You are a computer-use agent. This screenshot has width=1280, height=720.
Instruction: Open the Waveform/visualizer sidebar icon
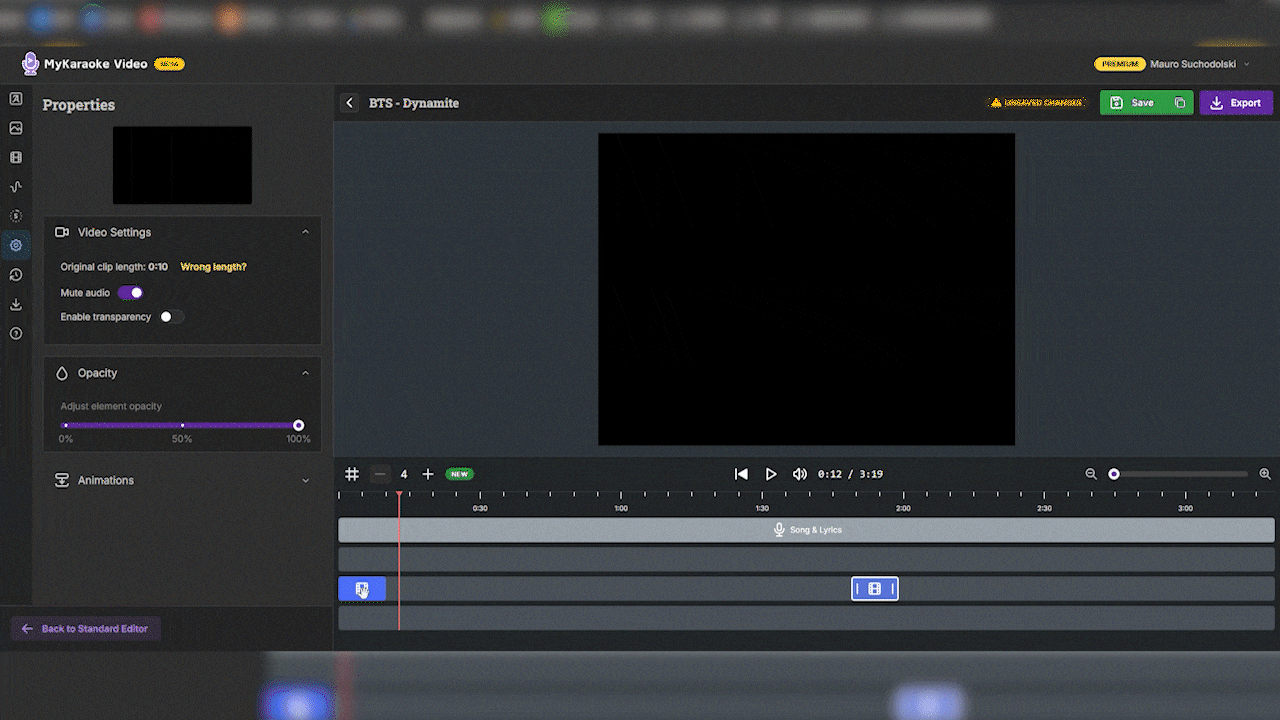point(16,186)
